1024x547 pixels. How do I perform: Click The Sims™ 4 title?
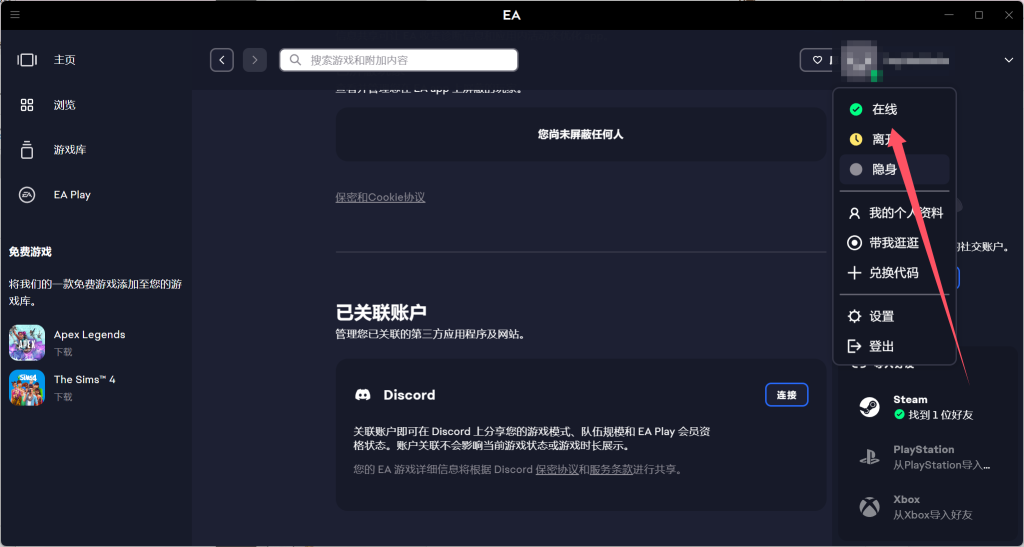coord(84,379)
